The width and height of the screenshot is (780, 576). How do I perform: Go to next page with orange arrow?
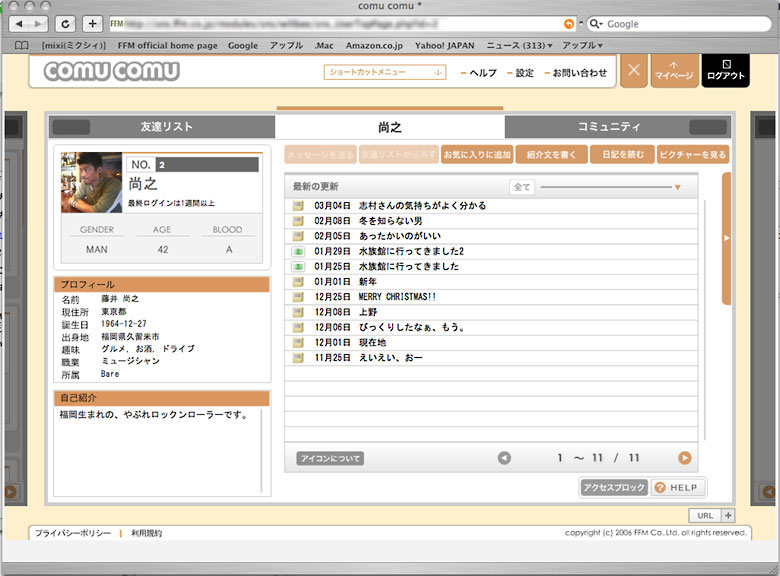tap(685, 458)
